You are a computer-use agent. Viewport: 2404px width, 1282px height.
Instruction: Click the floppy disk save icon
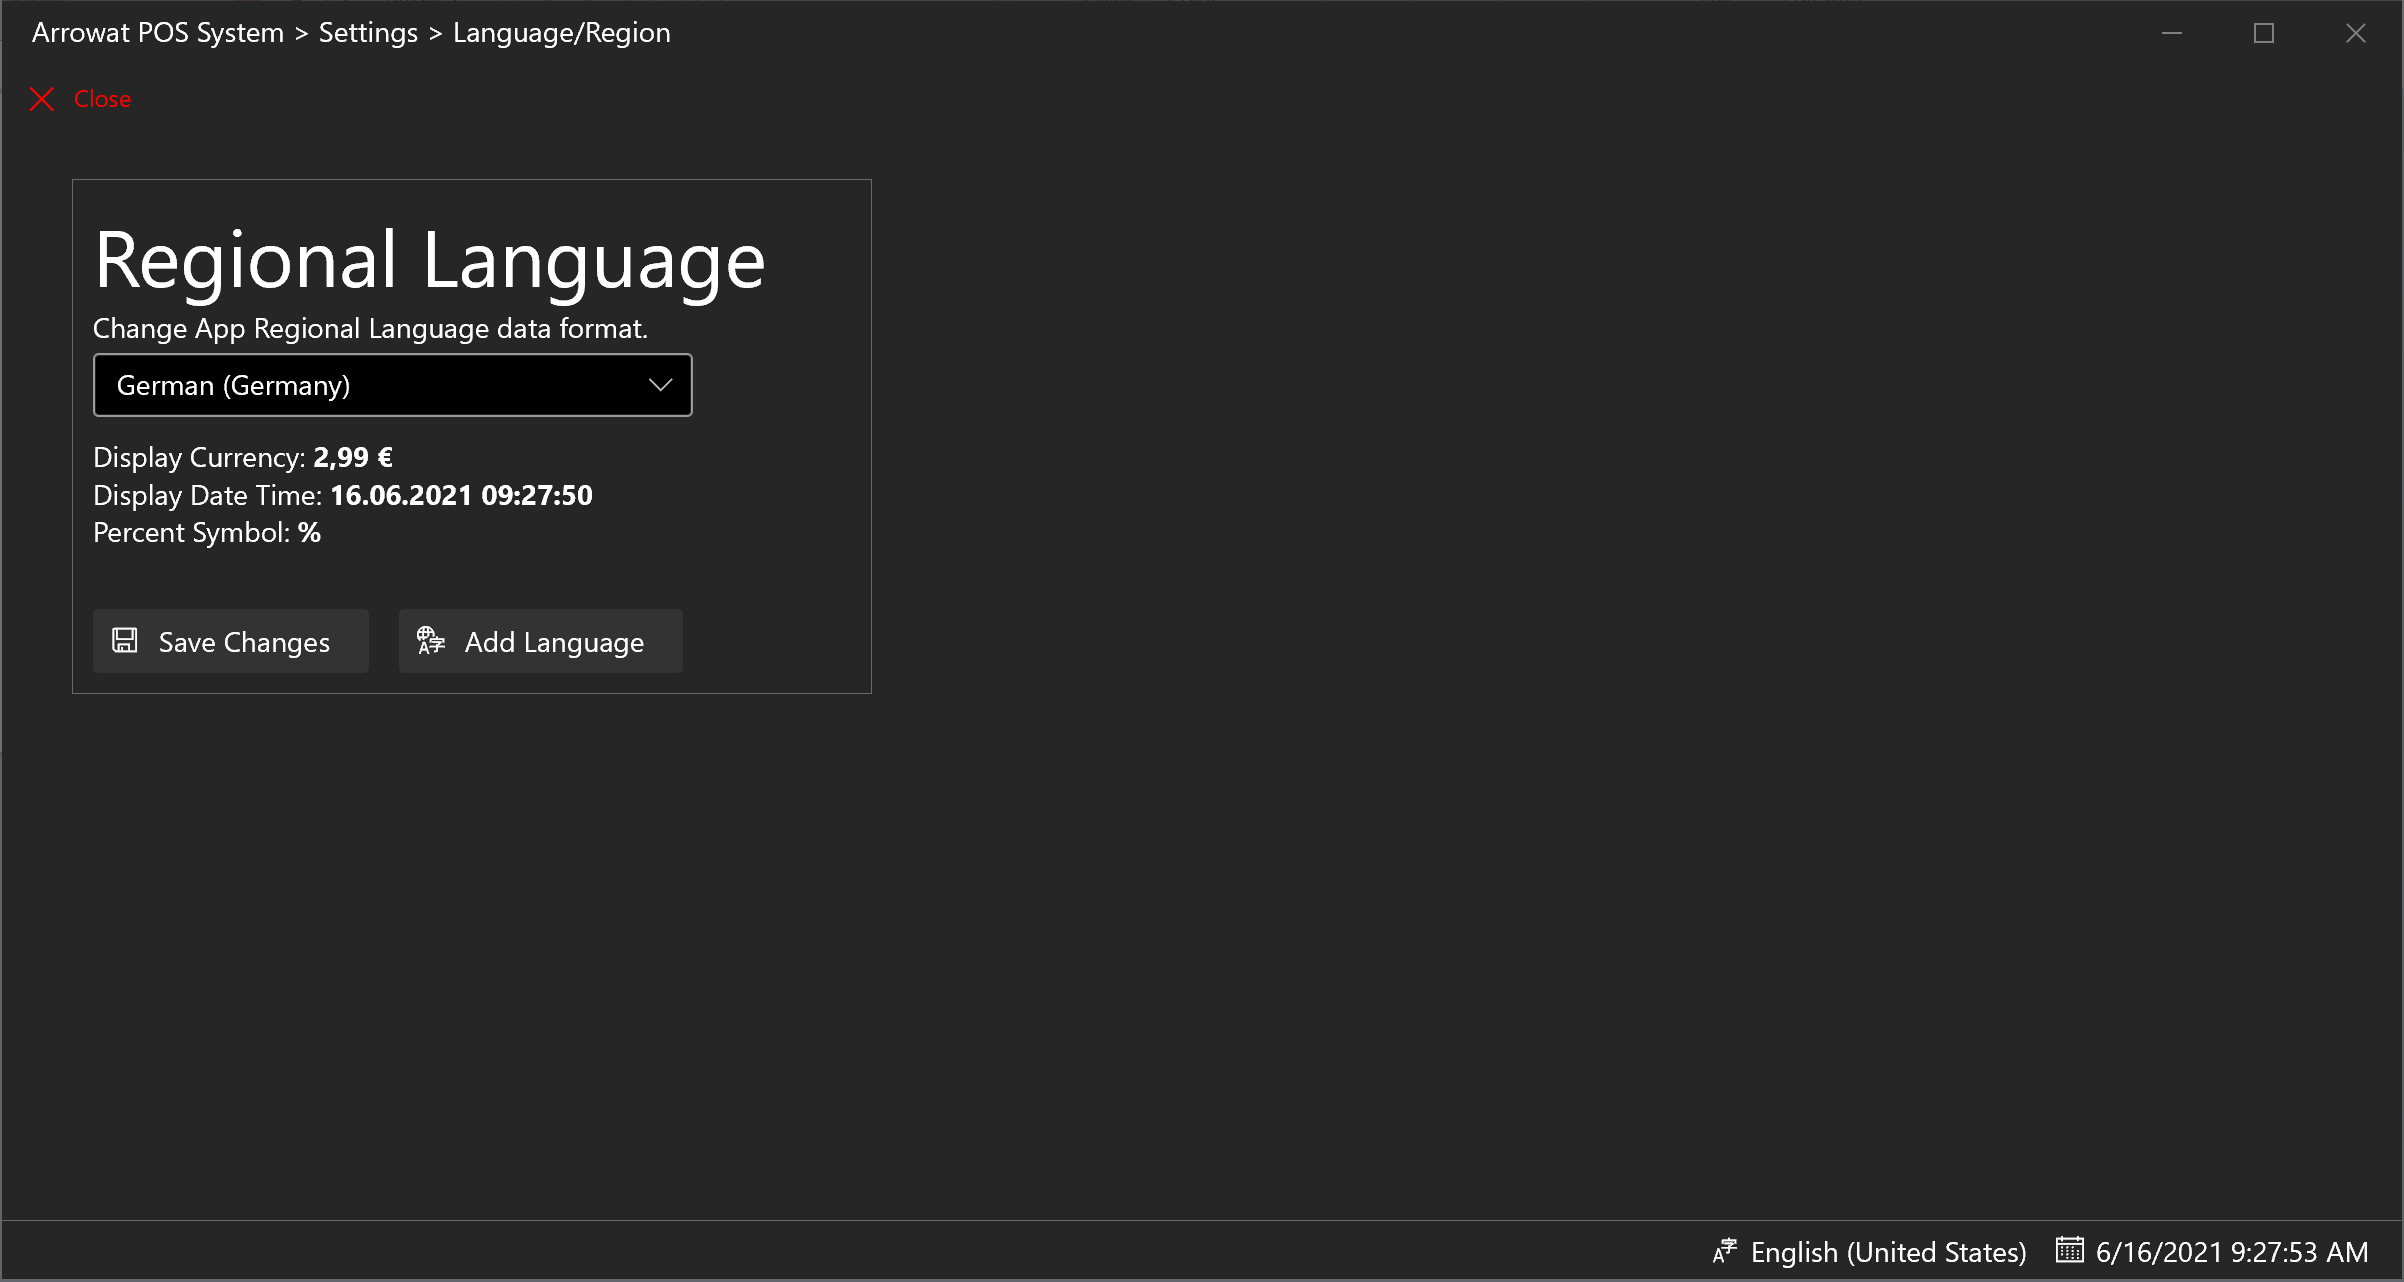(x=125, y=640)
